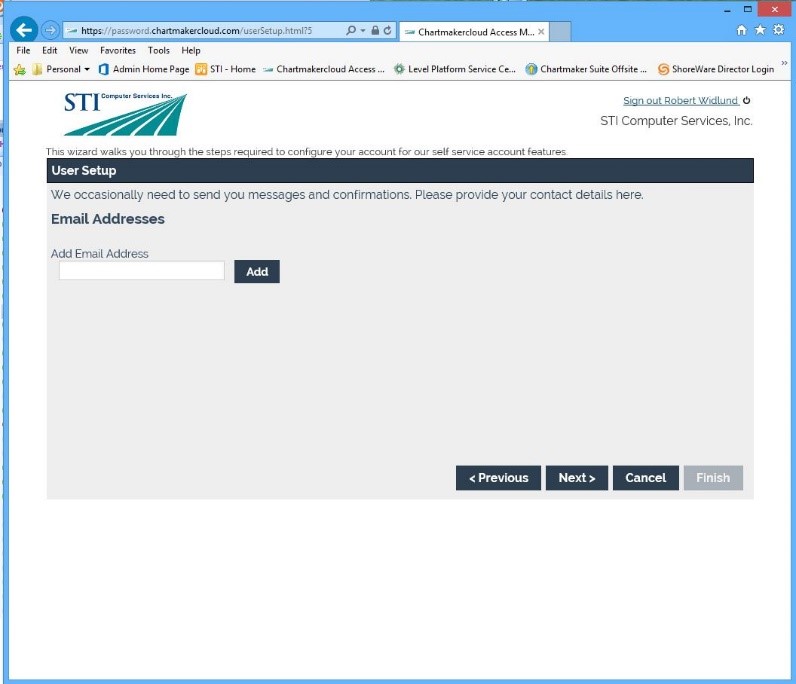Click the Home icon in browser toolbar
Screen dimensions: 796x684
tap(741, 31)
